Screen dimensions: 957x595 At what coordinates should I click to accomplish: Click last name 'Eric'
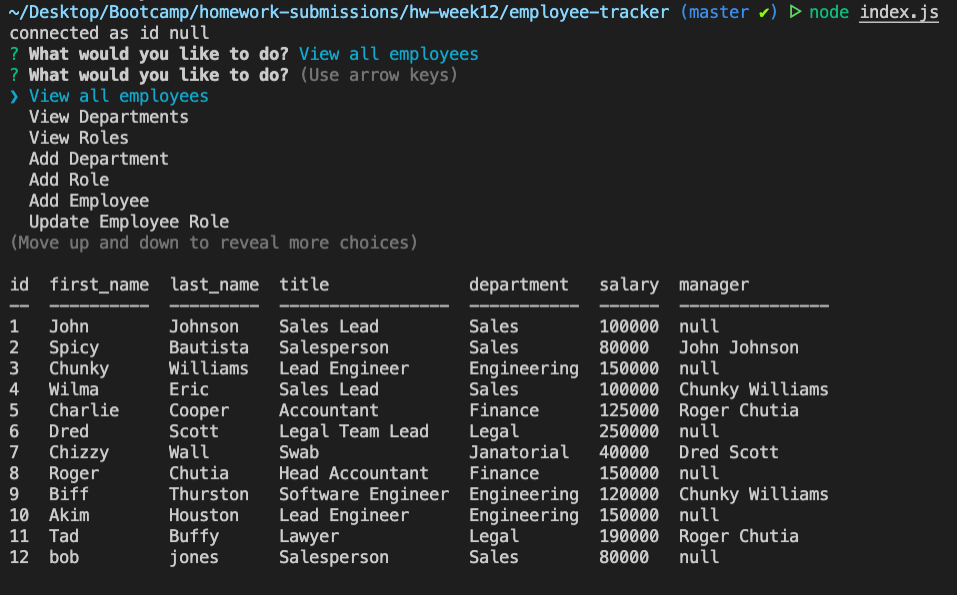(189, 389)
